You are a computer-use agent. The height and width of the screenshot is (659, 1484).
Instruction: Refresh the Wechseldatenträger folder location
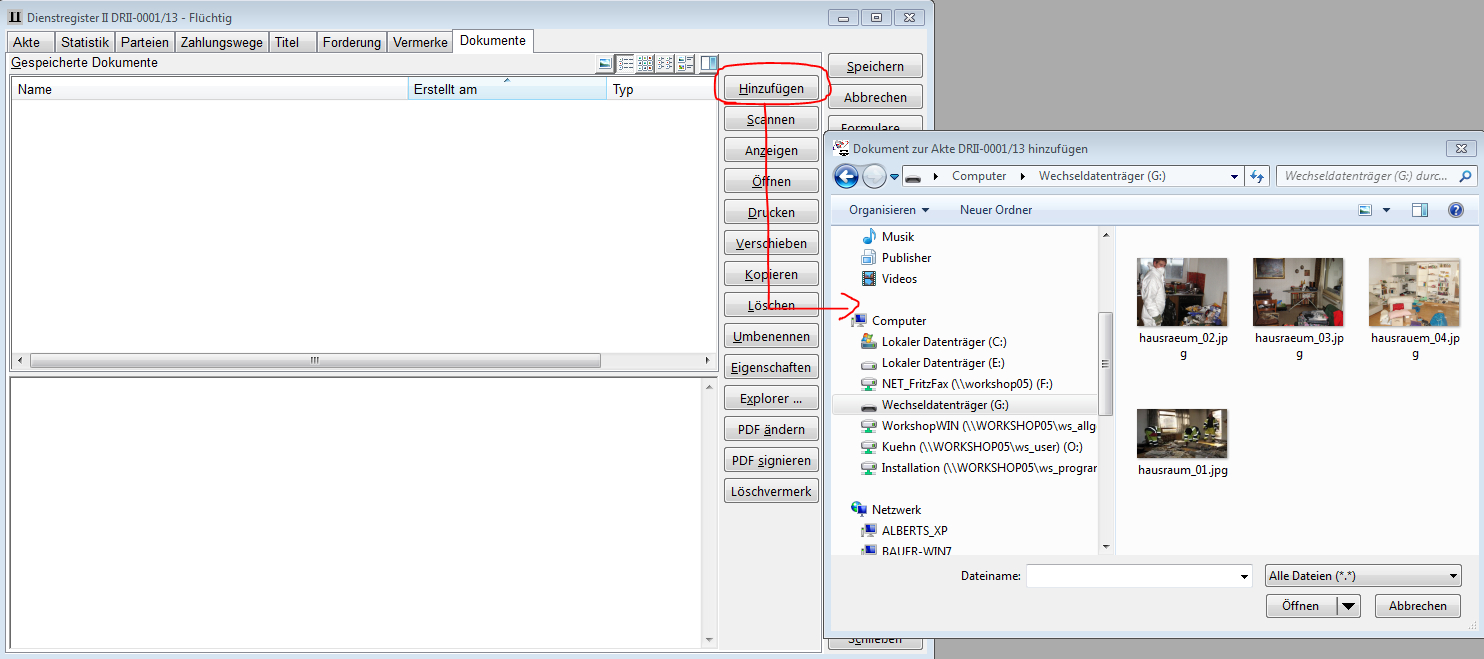tap(1258, 176)
